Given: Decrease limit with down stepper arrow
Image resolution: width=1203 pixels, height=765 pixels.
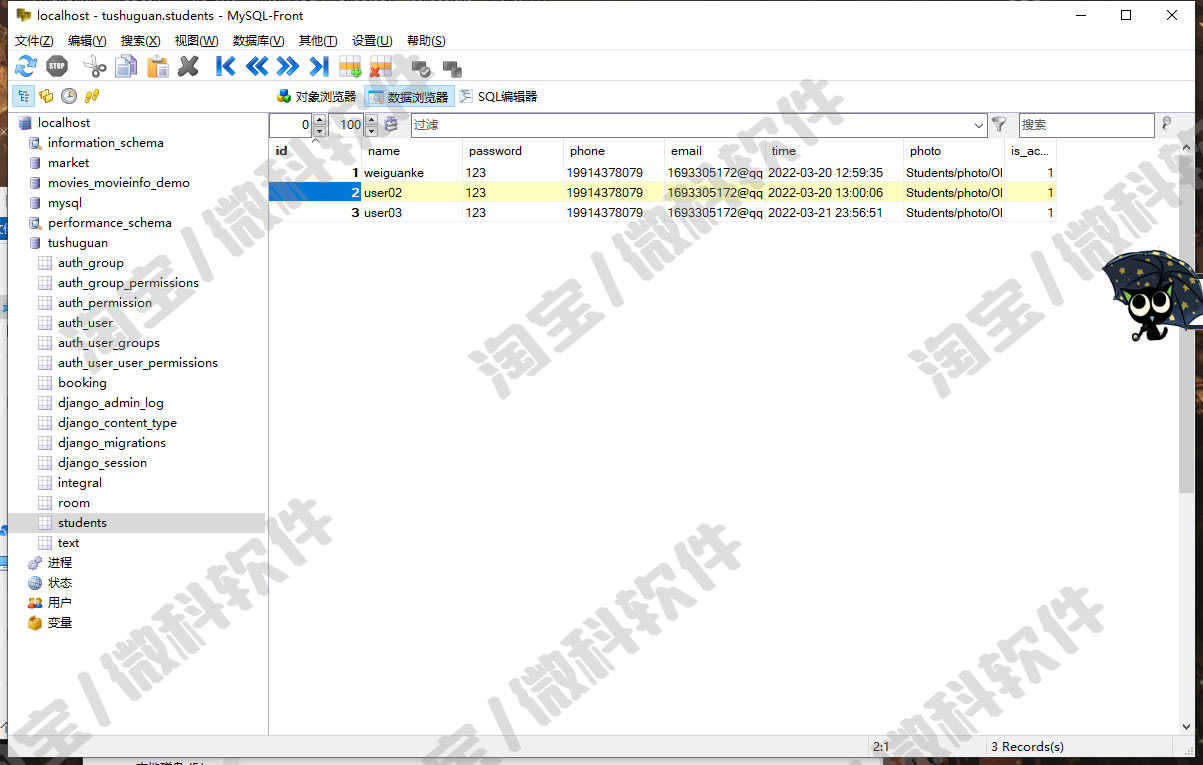Looking at the screenshot, I should point(371,131).
